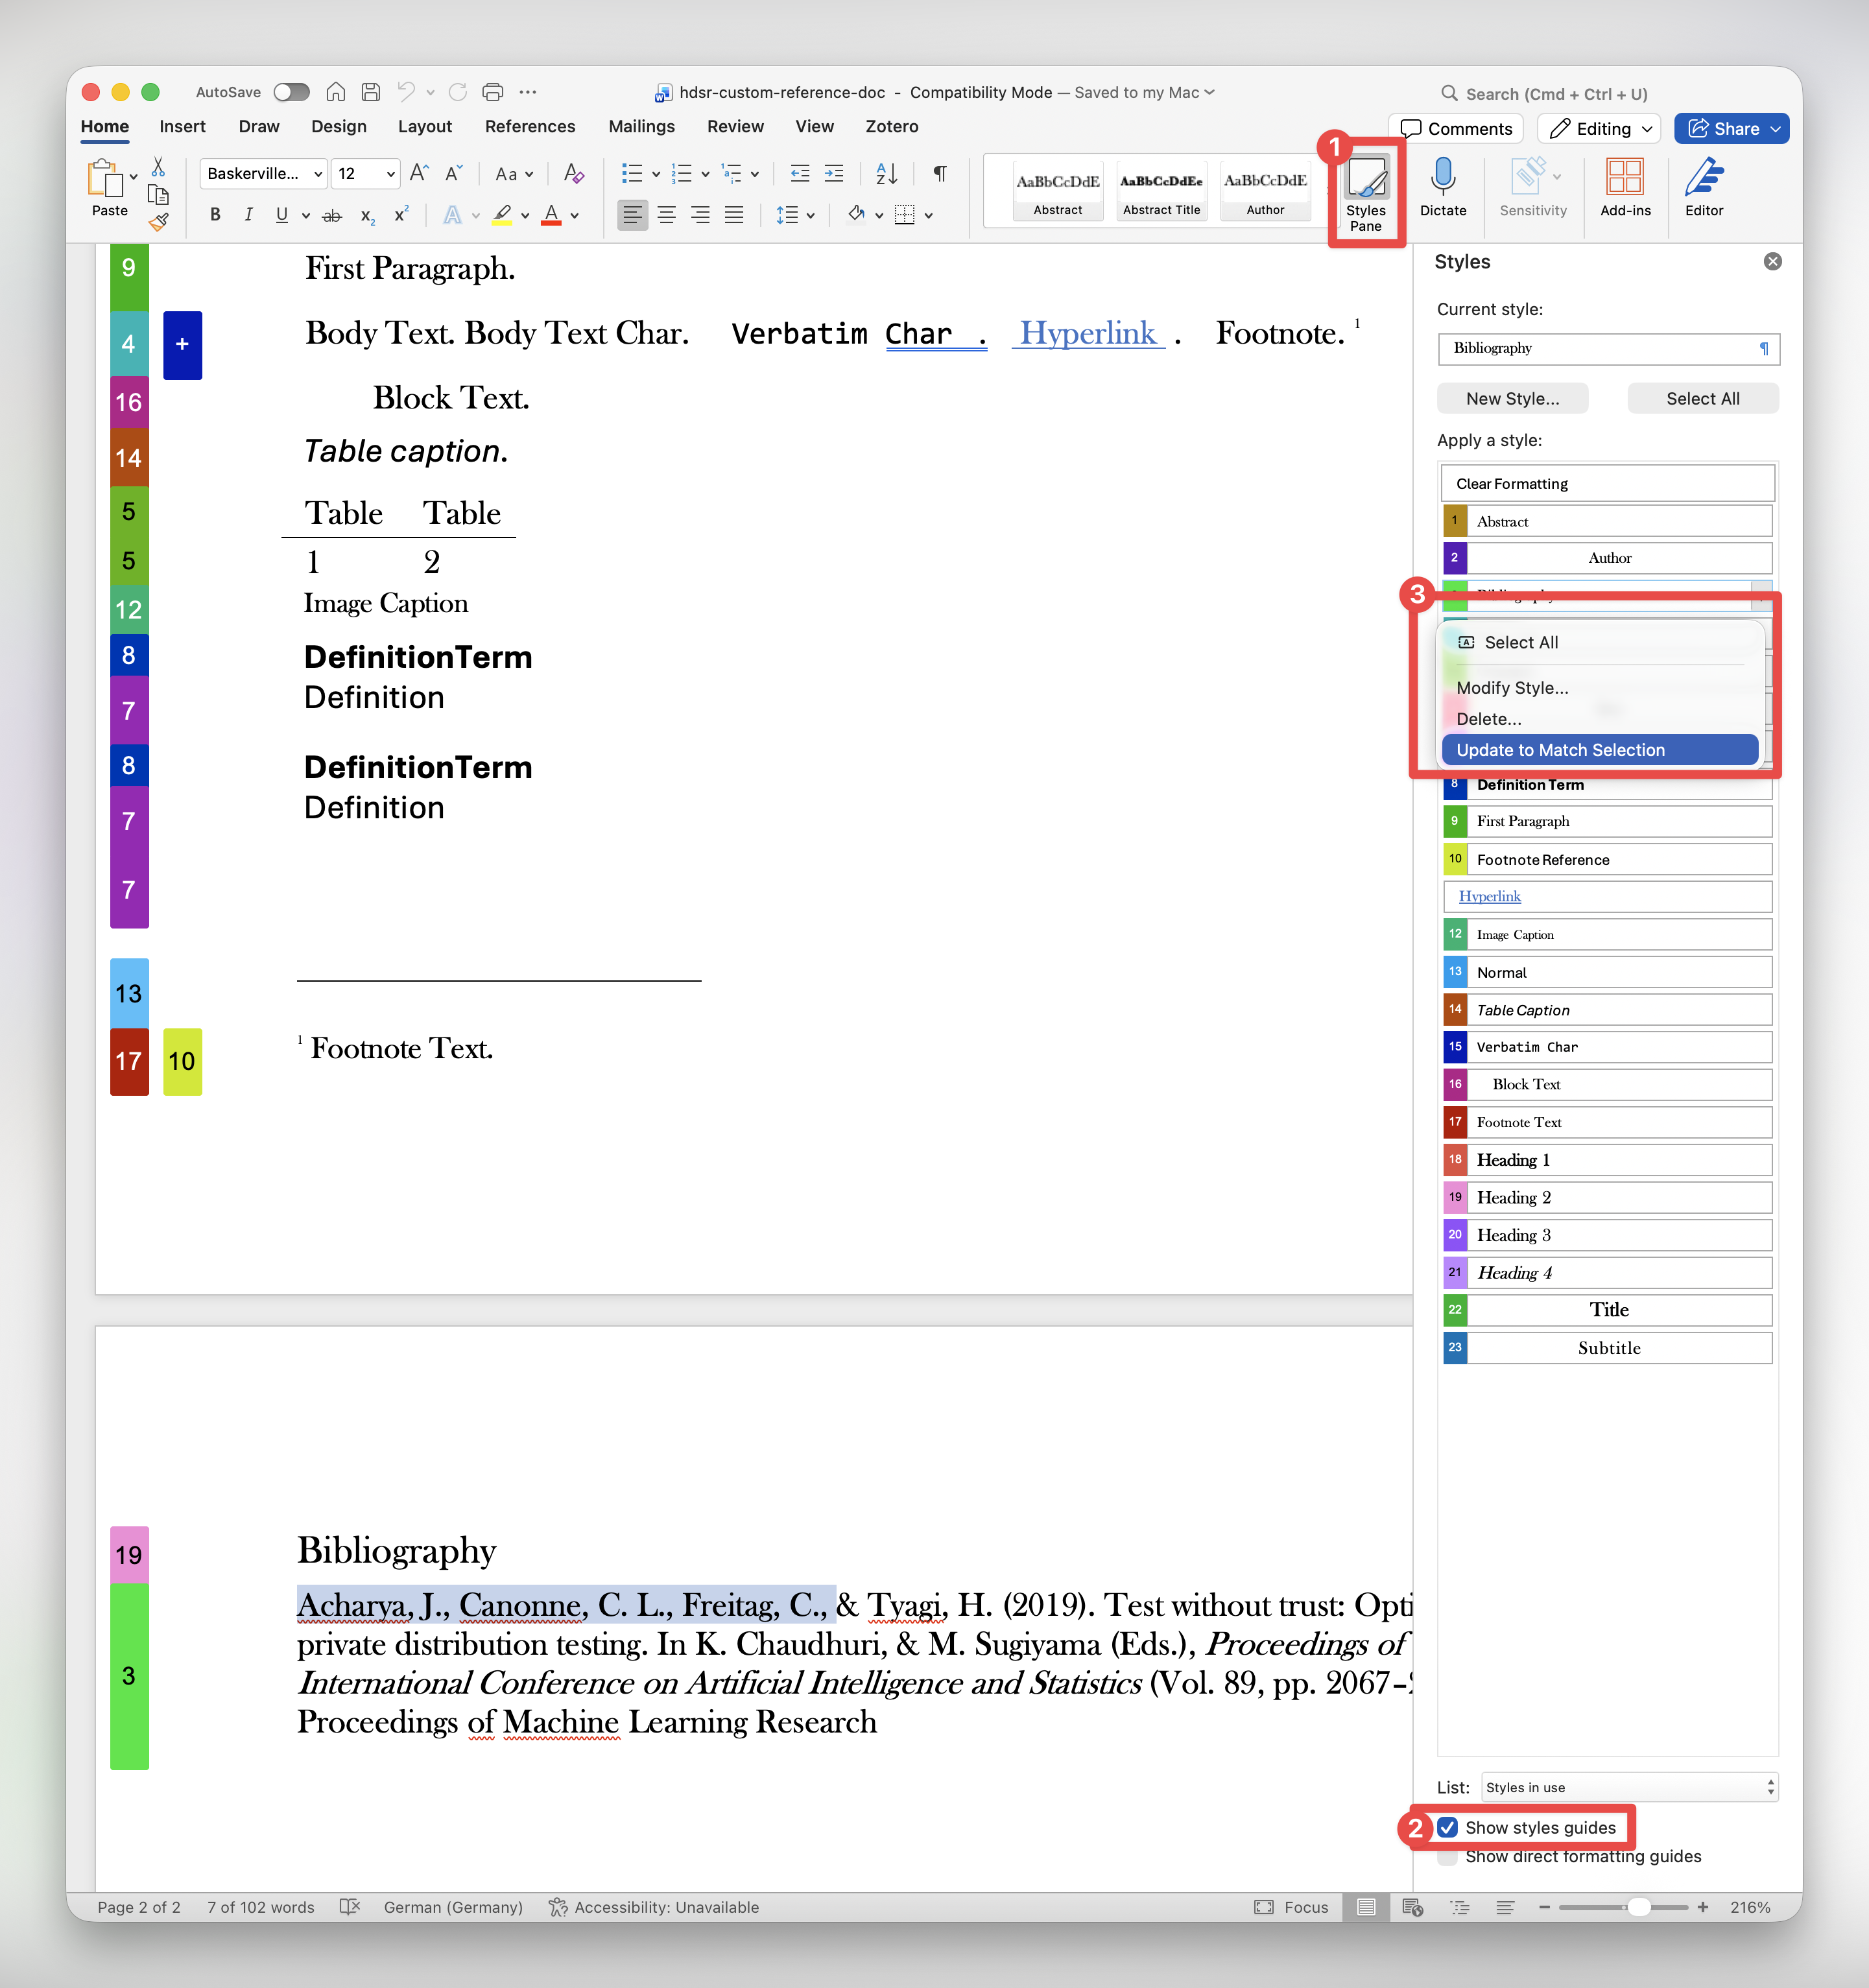The height and width of the screenshot is (1988, 1869).
Task: Click the Bold formatting icon
Action: [215, 215]
